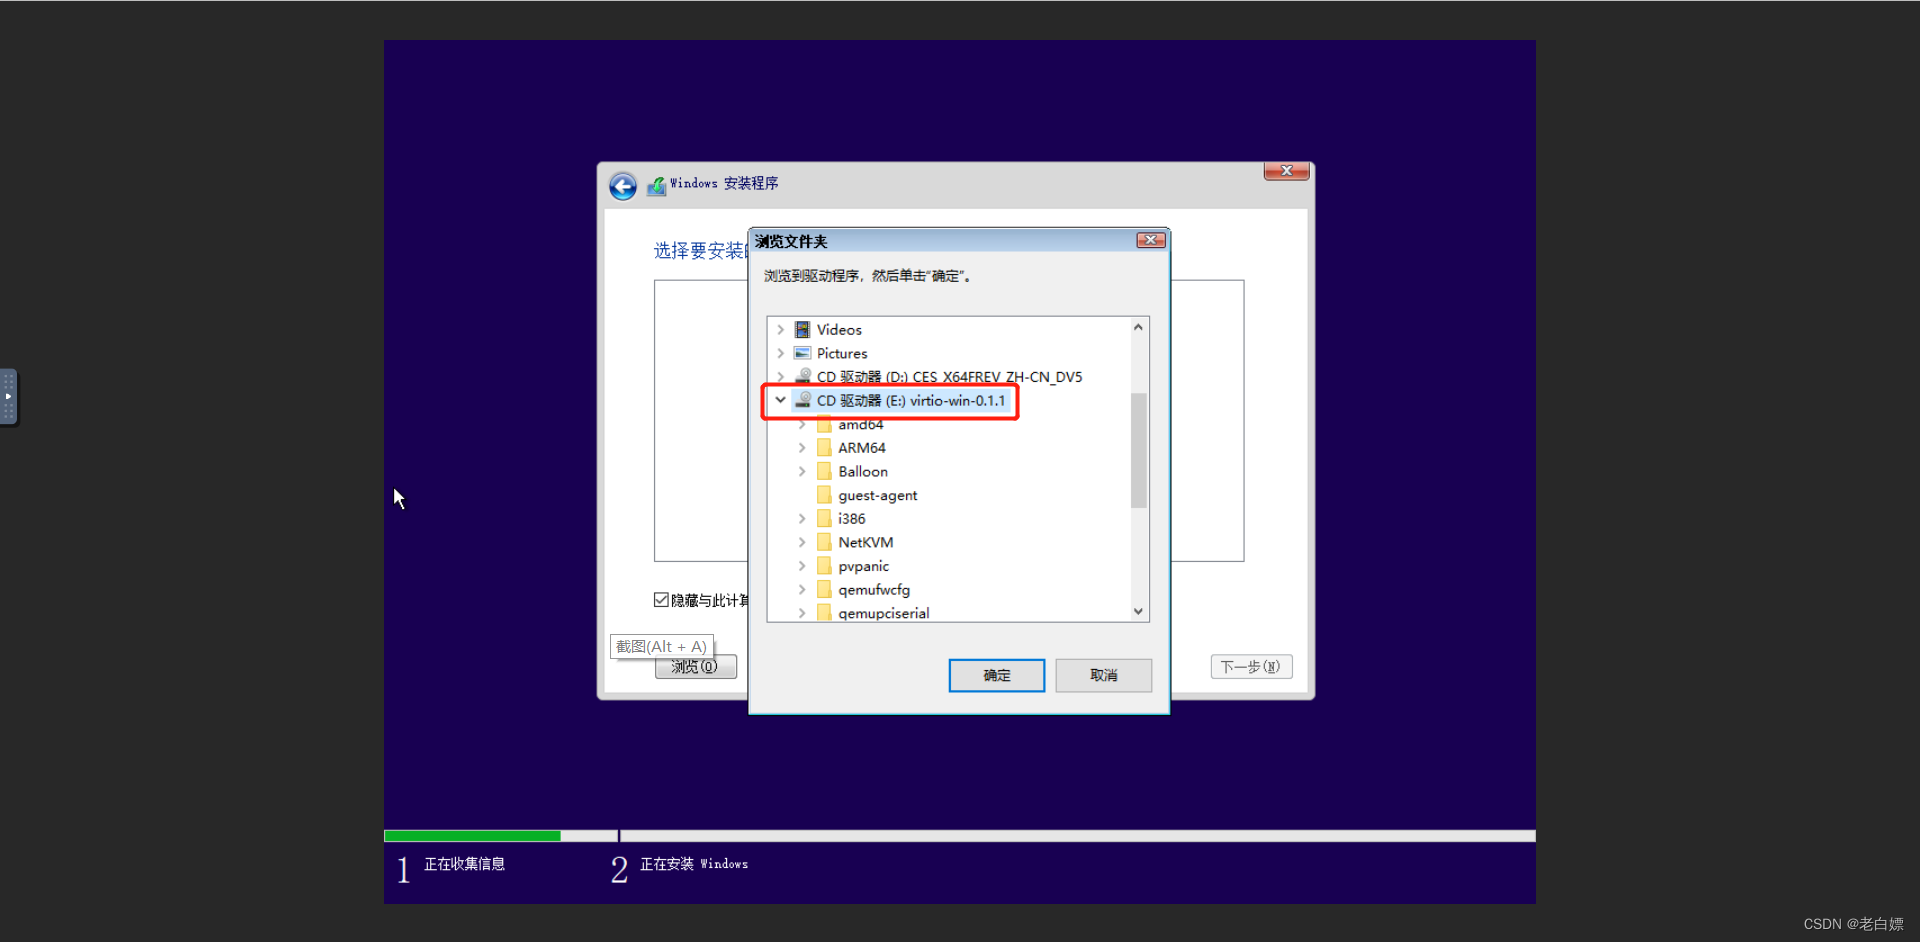Close the browse folder dialog
The image size is (1920, 942).
pyautogui.click(x=1151, y=240)
